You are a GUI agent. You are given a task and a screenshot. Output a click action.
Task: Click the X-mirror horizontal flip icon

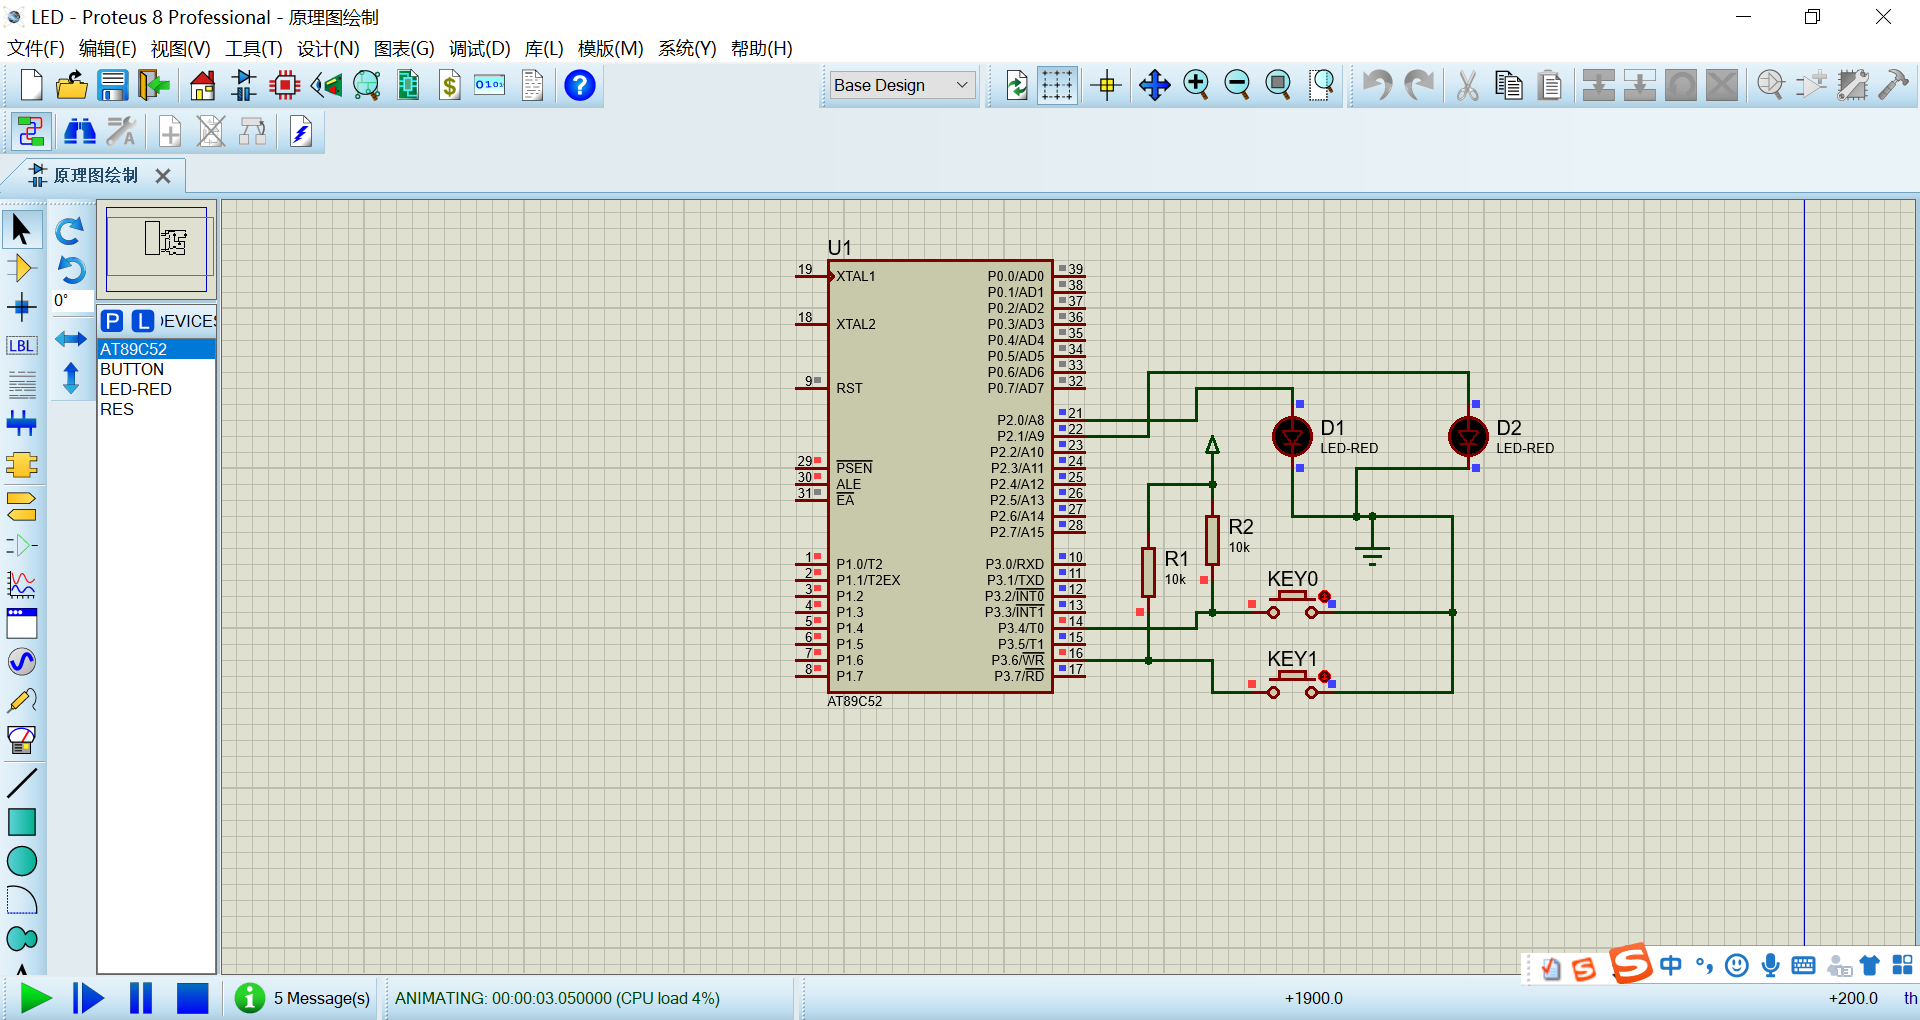(70, 339)
